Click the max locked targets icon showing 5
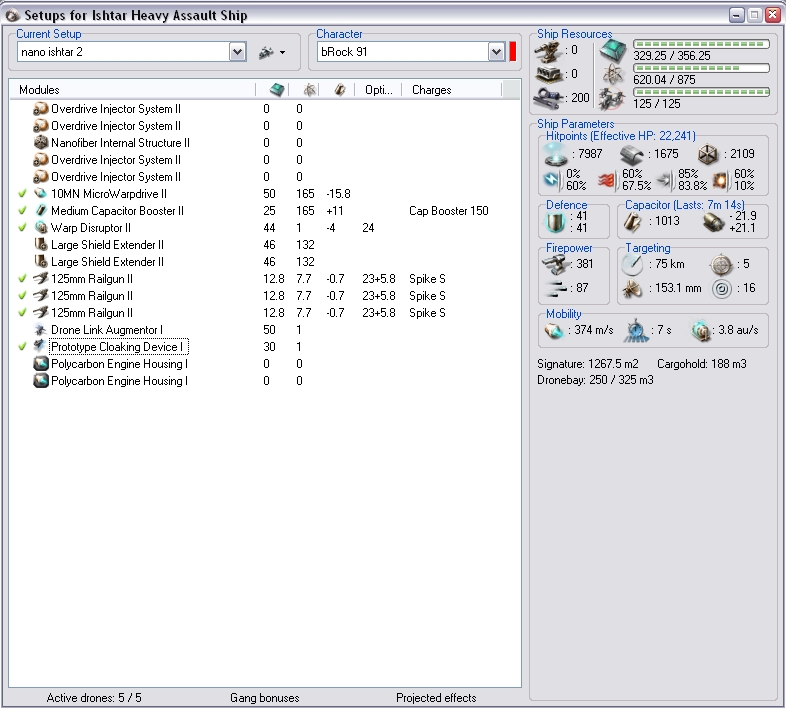The image size is (786, 708). 721,264
